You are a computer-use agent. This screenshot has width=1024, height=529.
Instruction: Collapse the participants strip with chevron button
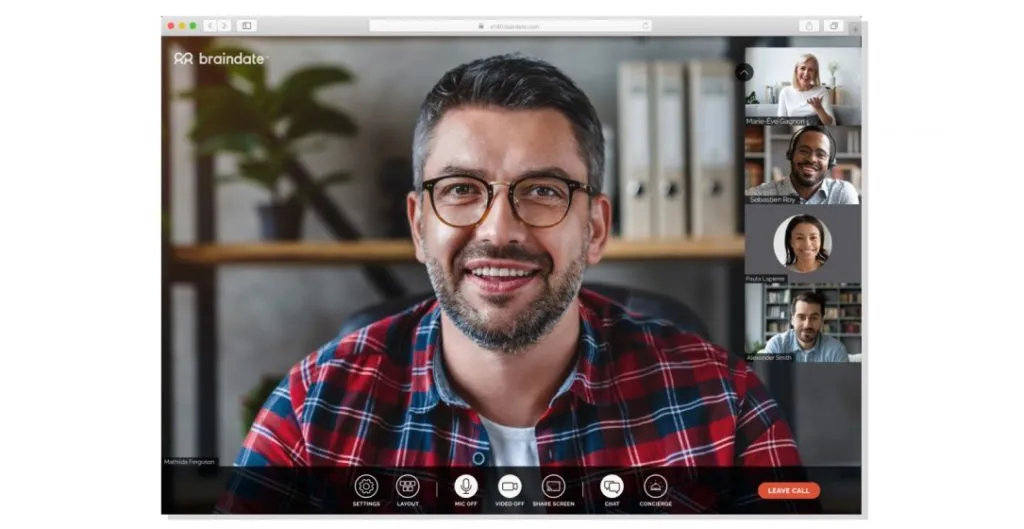click(744, 72)
